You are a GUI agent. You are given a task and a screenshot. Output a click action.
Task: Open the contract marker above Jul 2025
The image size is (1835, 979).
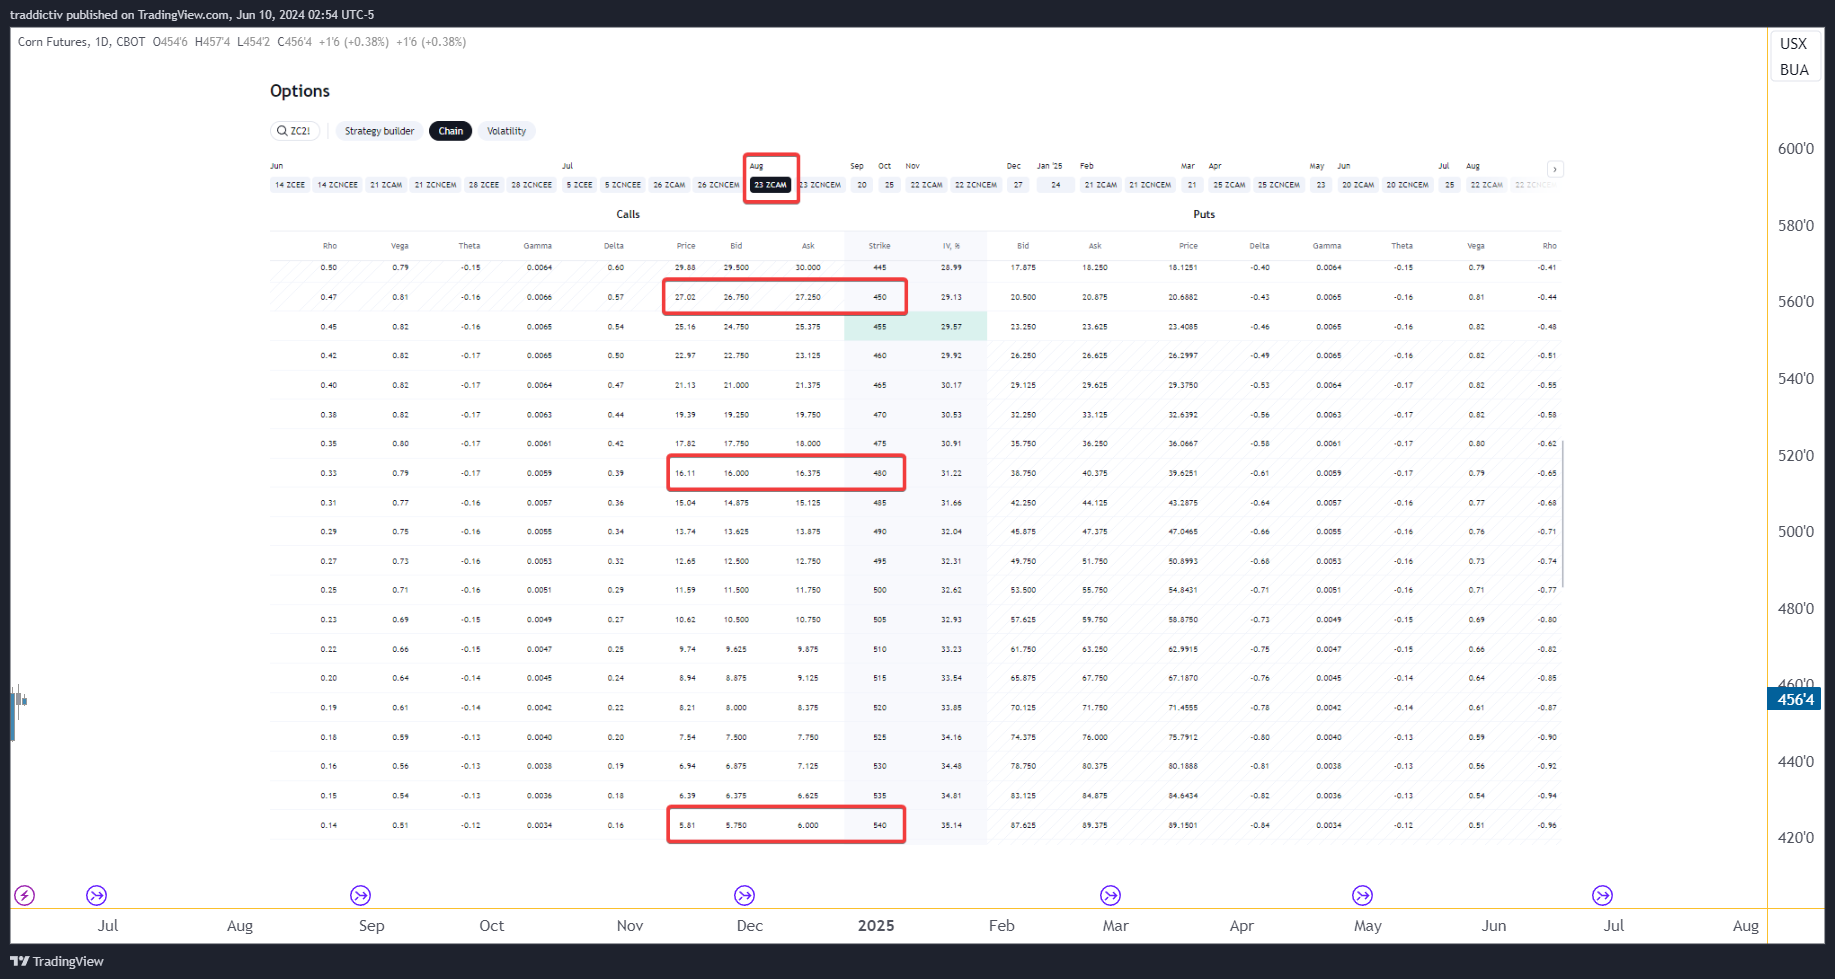pos(1603,895)
